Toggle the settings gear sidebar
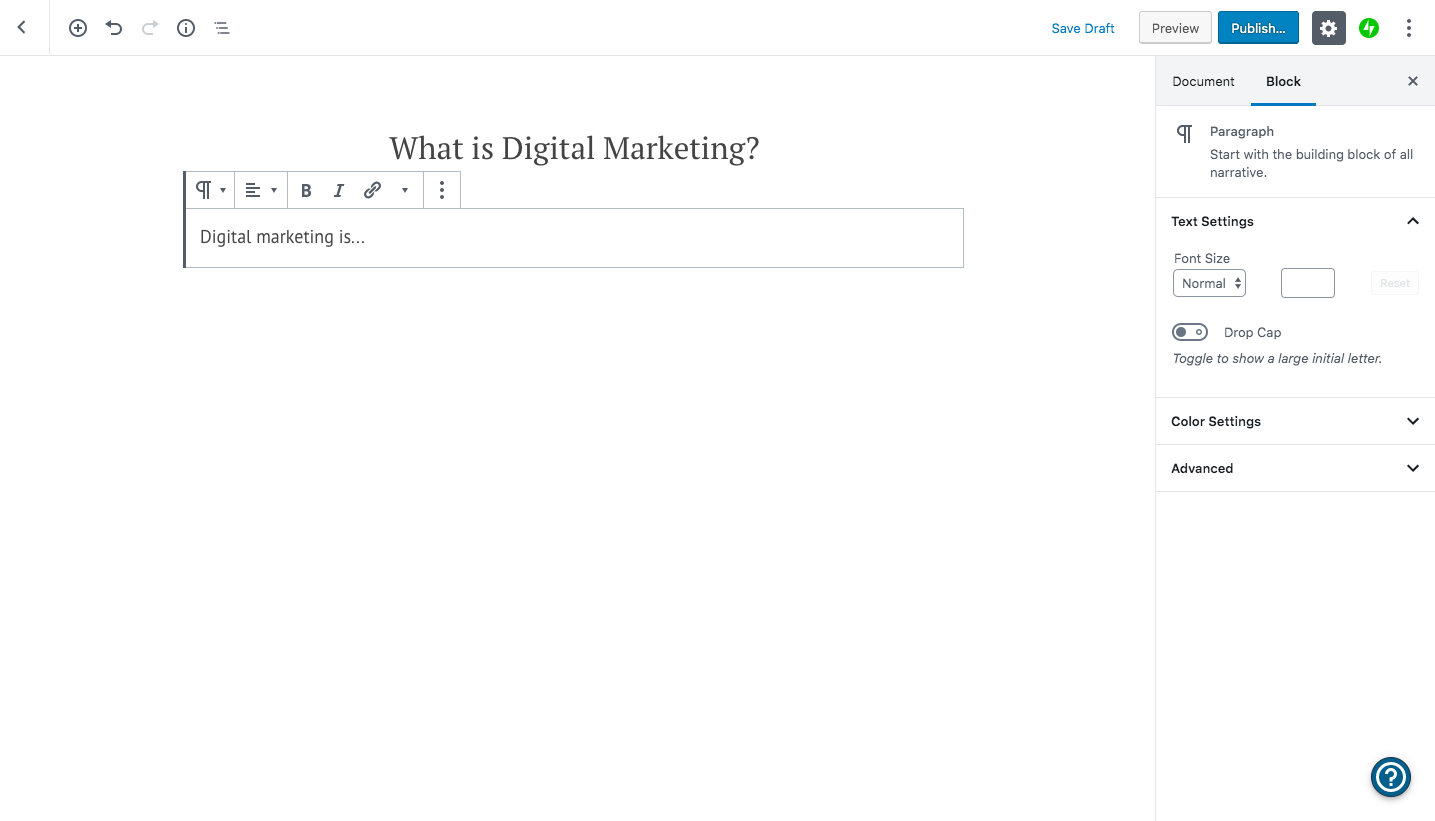This screenshot has height=821, width=1435. 1328,28
